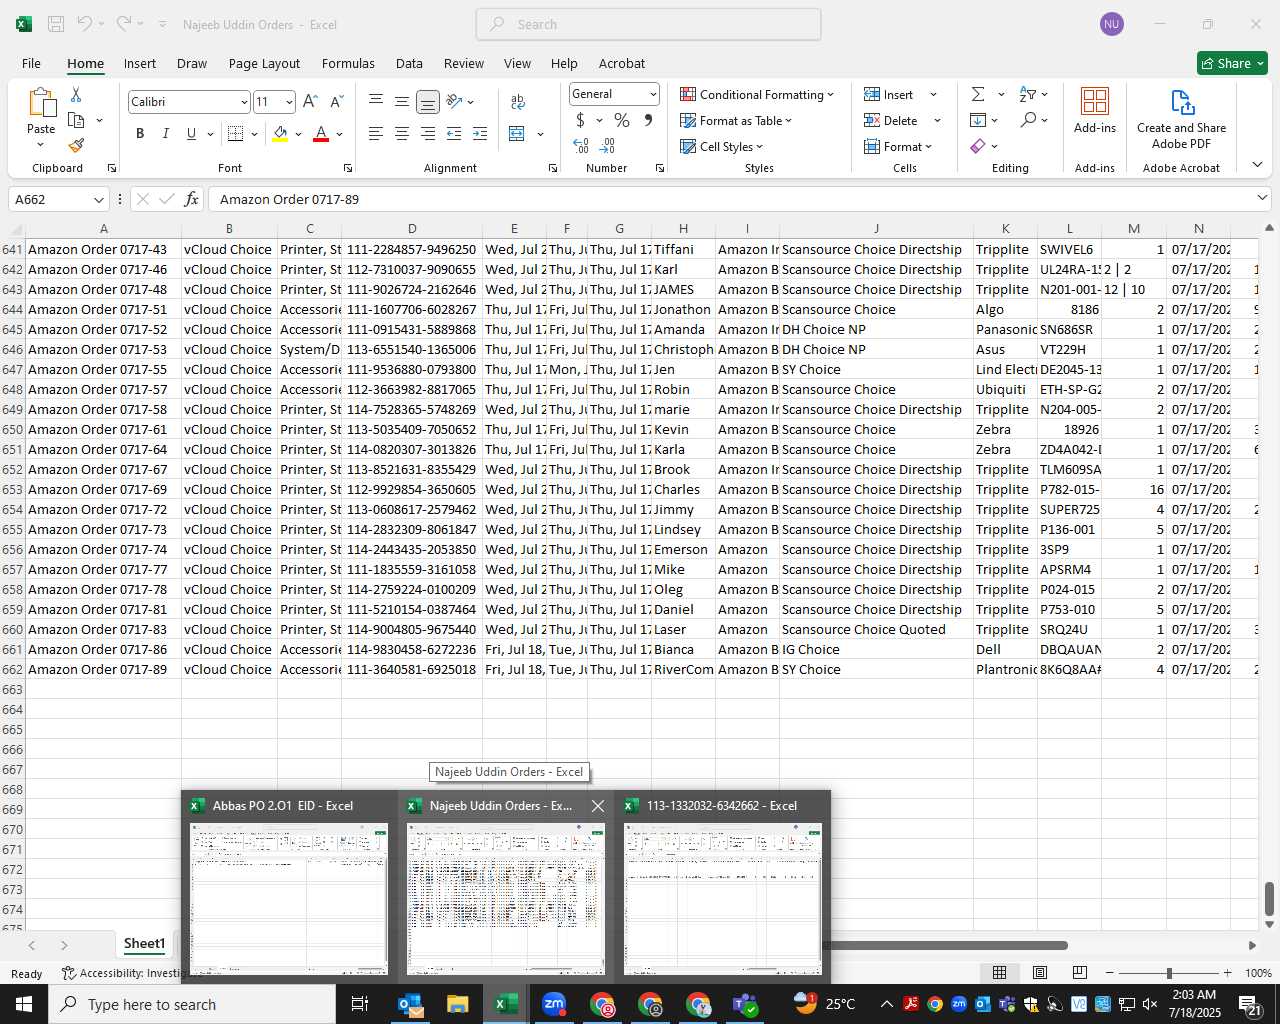1280x1024 pixels.
Task: Click the Fill down icon
Action: [x=978, y=120]
